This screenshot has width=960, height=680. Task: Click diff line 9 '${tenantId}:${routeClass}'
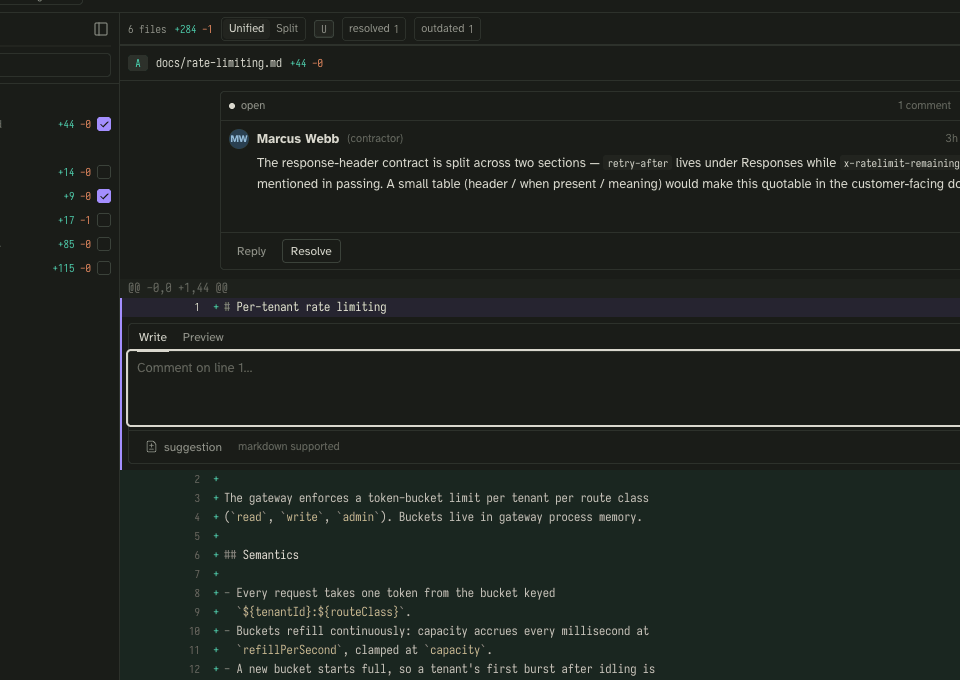click(540, 612)
